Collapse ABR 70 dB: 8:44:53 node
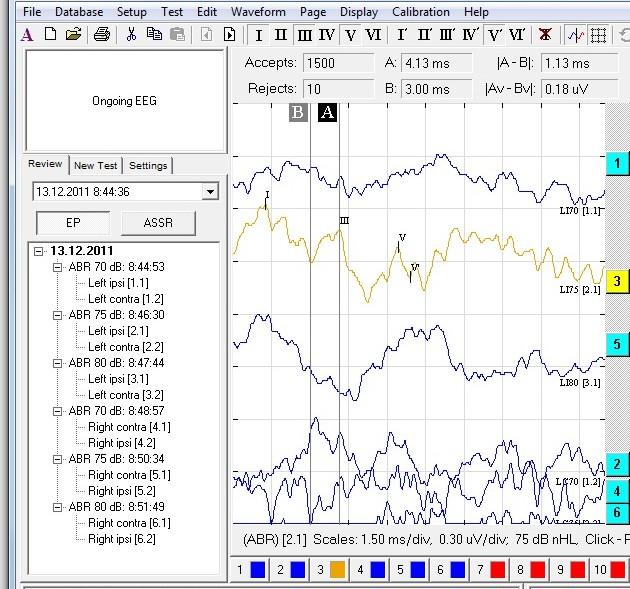The height and width of the screenshot is (589, 630). [57, 267]
